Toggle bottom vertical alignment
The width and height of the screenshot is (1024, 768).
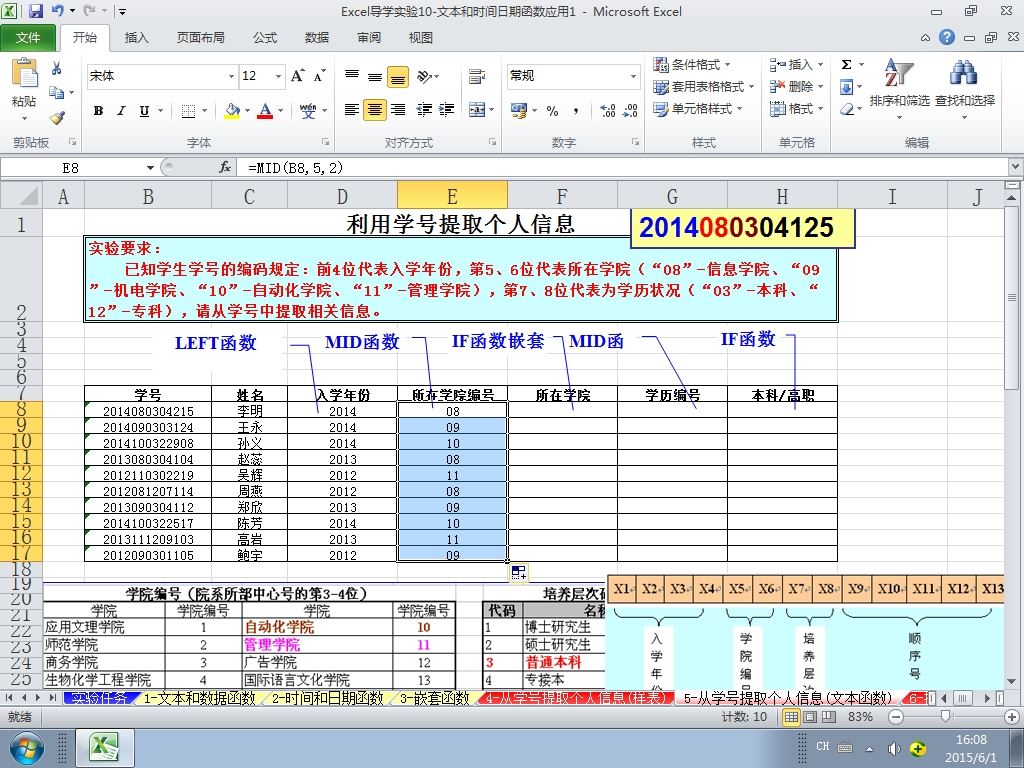(398, 77)
